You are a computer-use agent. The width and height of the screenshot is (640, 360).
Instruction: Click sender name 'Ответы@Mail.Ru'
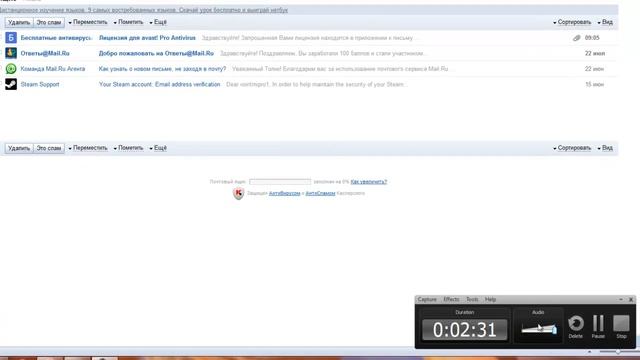[x=45, y=53]
